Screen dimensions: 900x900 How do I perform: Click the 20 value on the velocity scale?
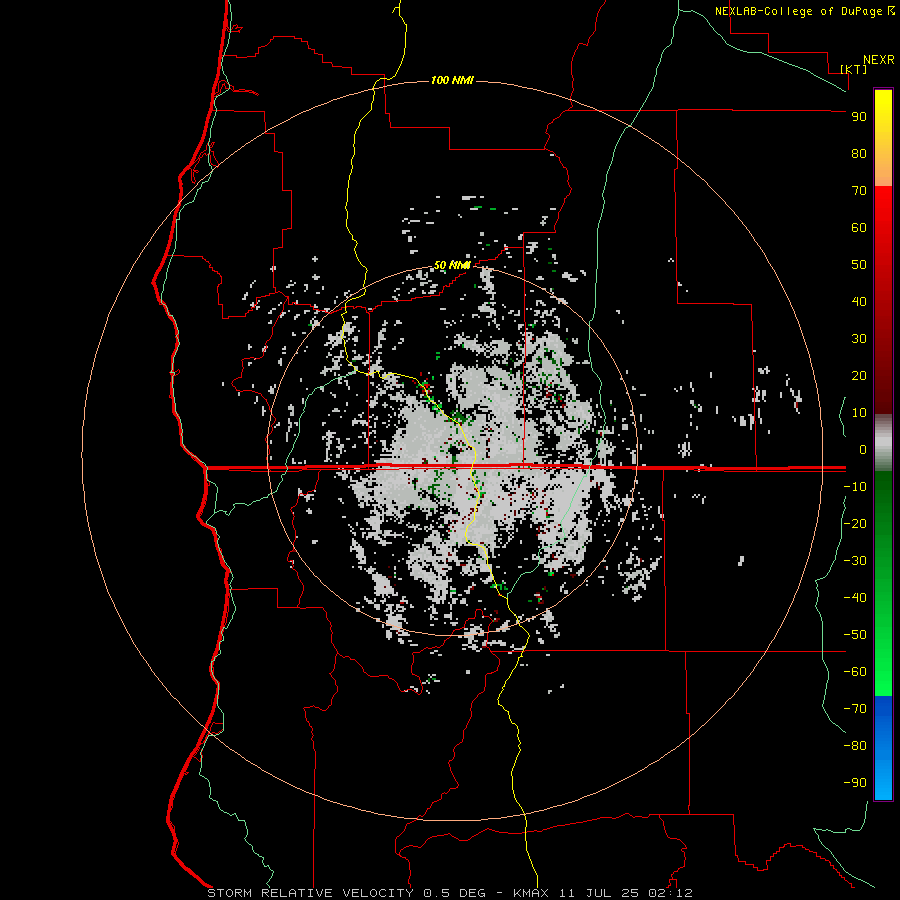coord(859,376)
